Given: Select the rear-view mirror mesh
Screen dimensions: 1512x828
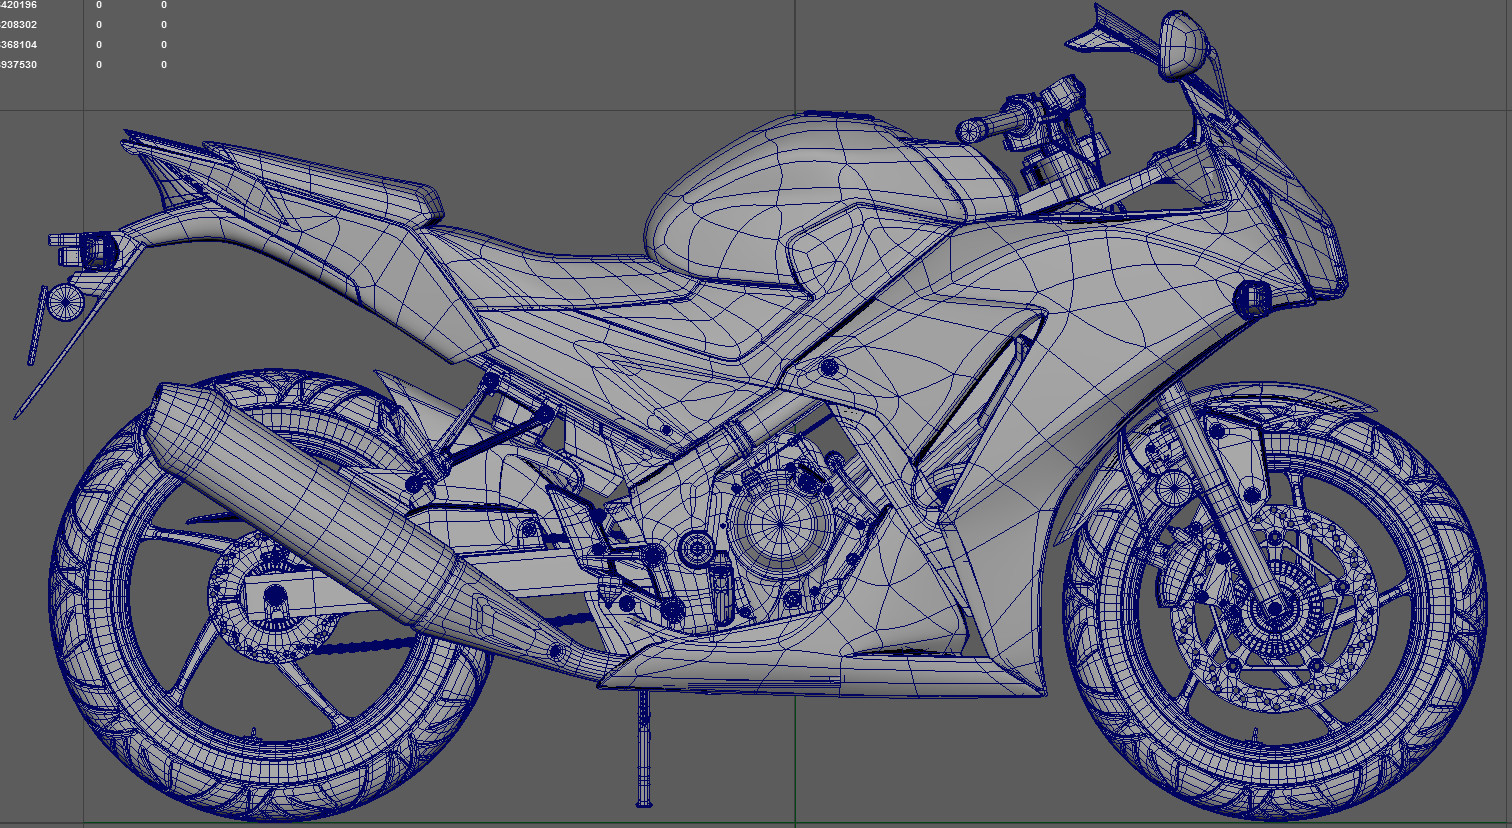Looking at the screenshot, I should [x=1184, y=45].
